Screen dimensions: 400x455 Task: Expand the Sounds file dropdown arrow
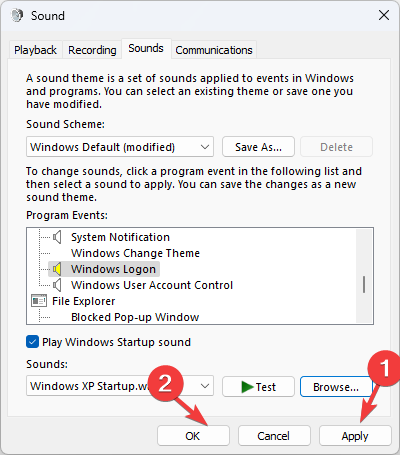[x=205, y=386]
